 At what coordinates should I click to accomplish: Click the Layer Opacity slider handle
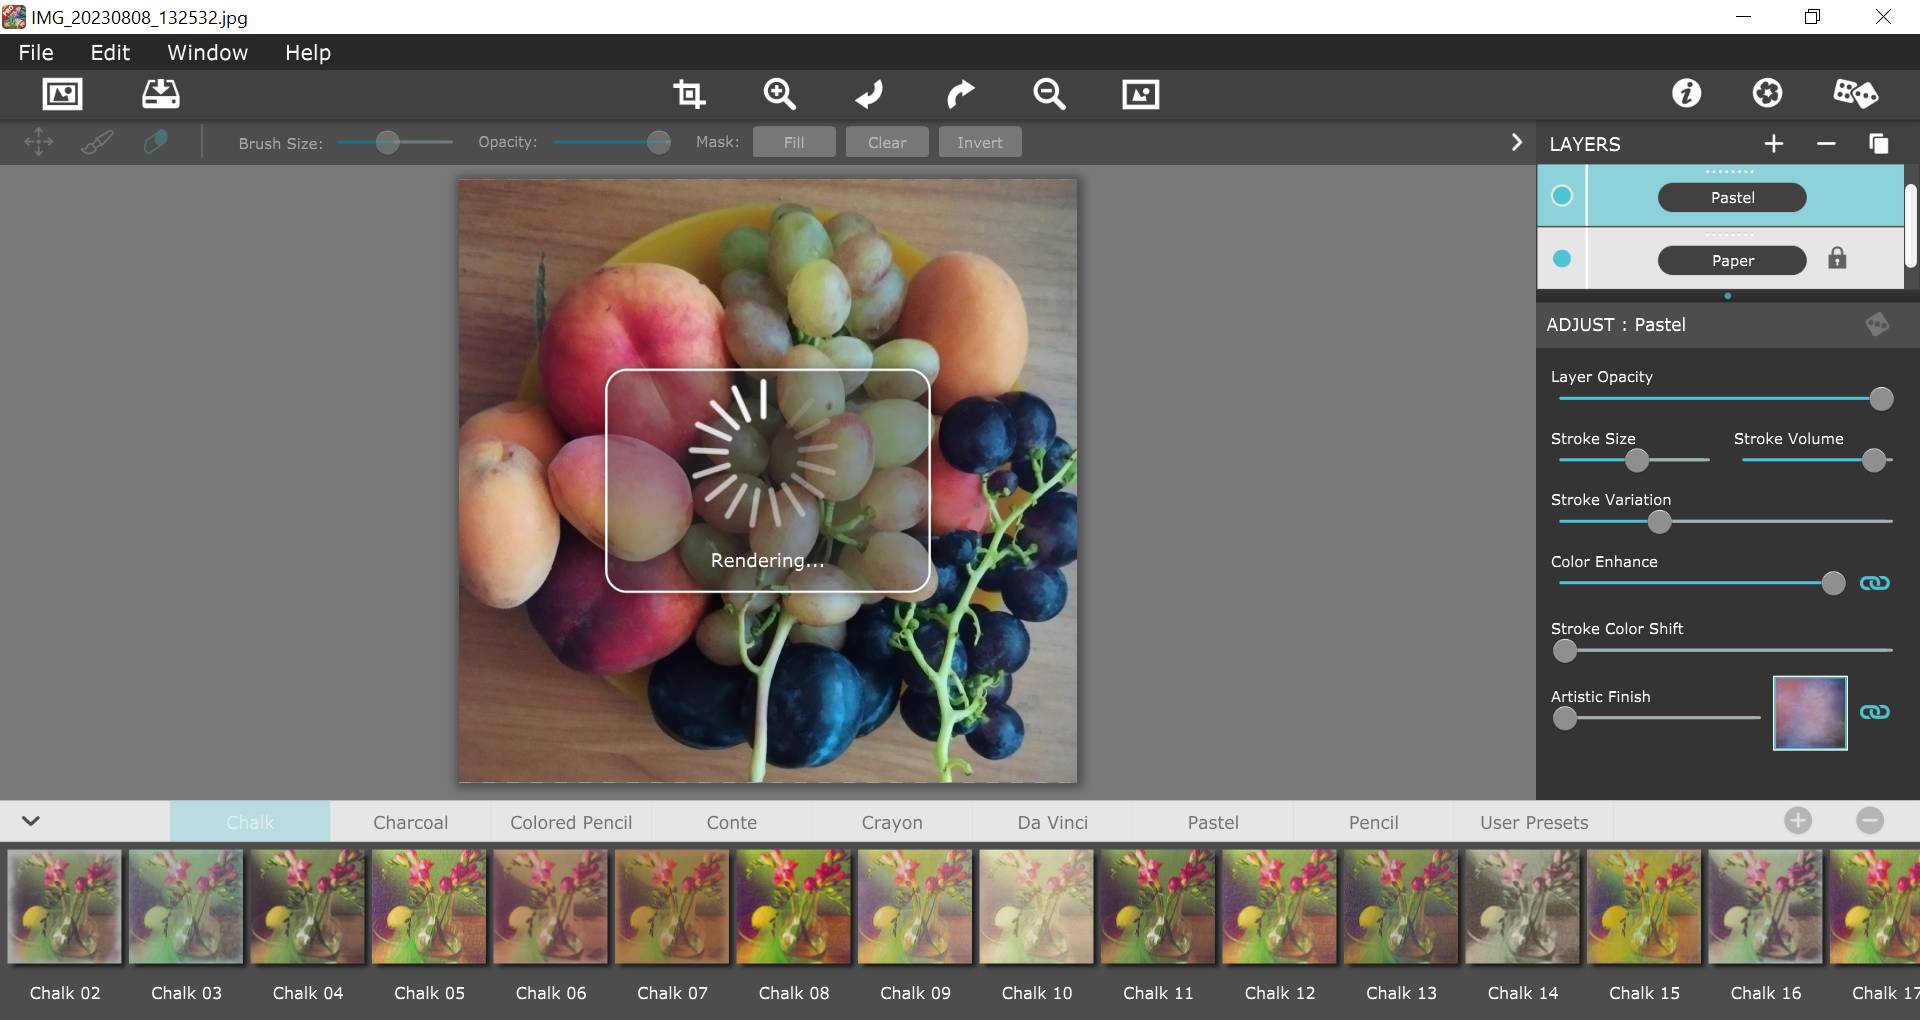(x=1881, y=399)
